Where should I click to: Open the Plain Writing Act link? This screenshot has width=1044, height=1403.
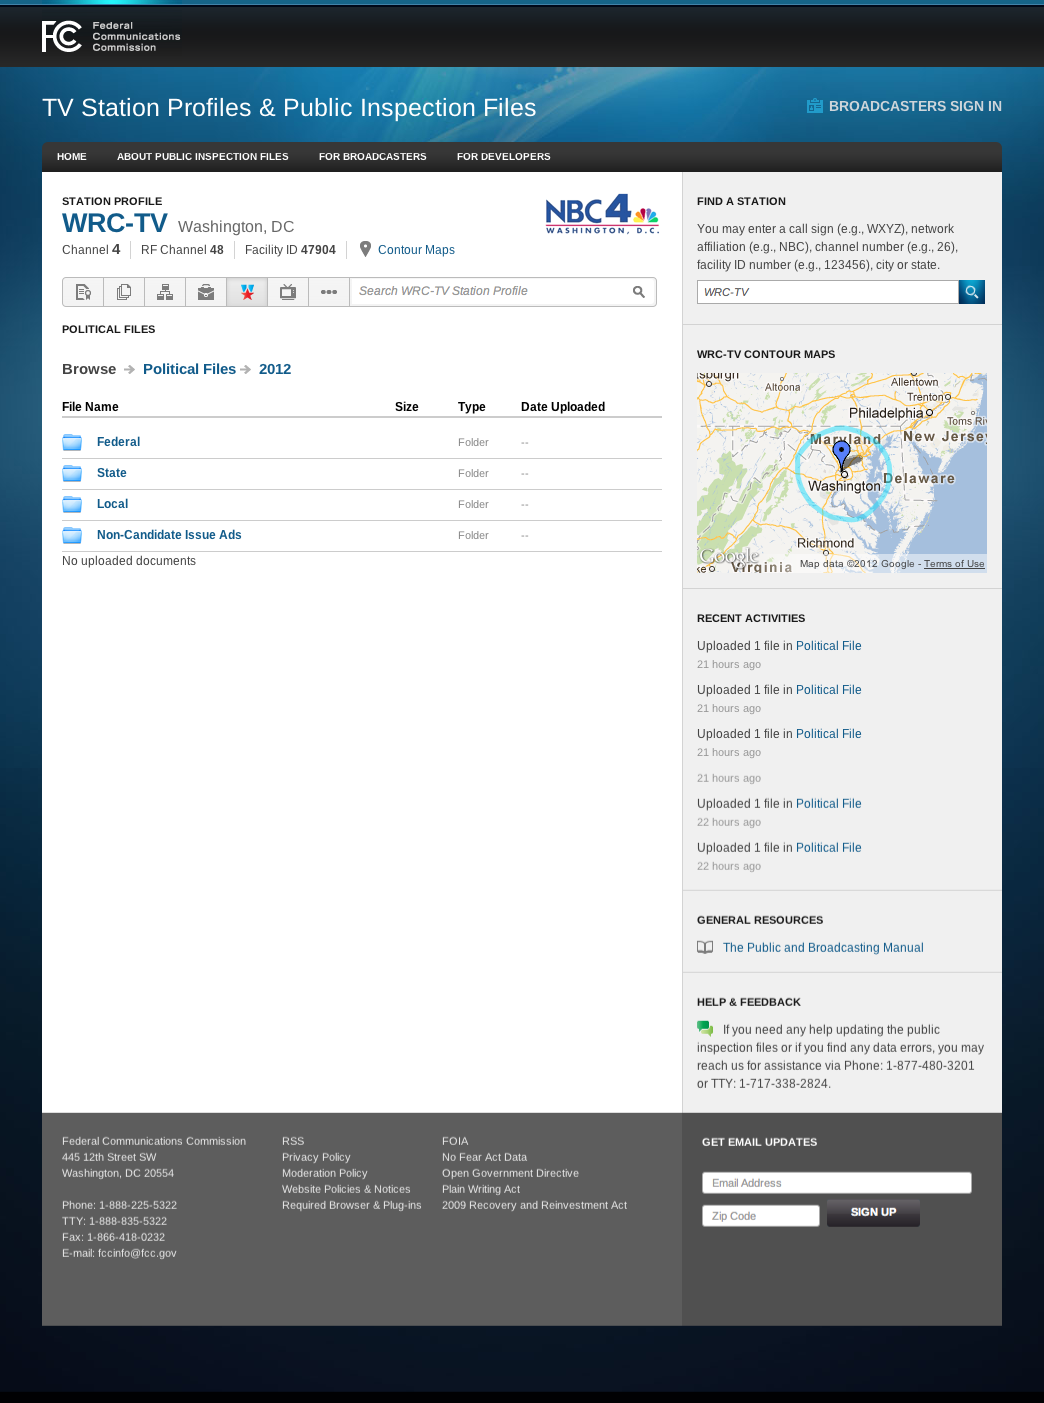coord(481,1189)
